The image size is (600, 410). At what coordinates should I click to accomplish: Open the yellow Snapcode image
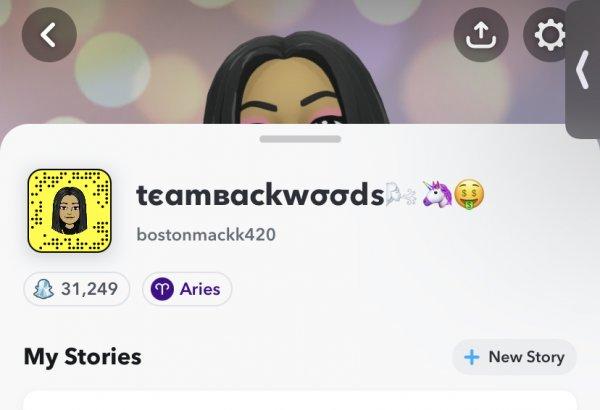[70, 211]
